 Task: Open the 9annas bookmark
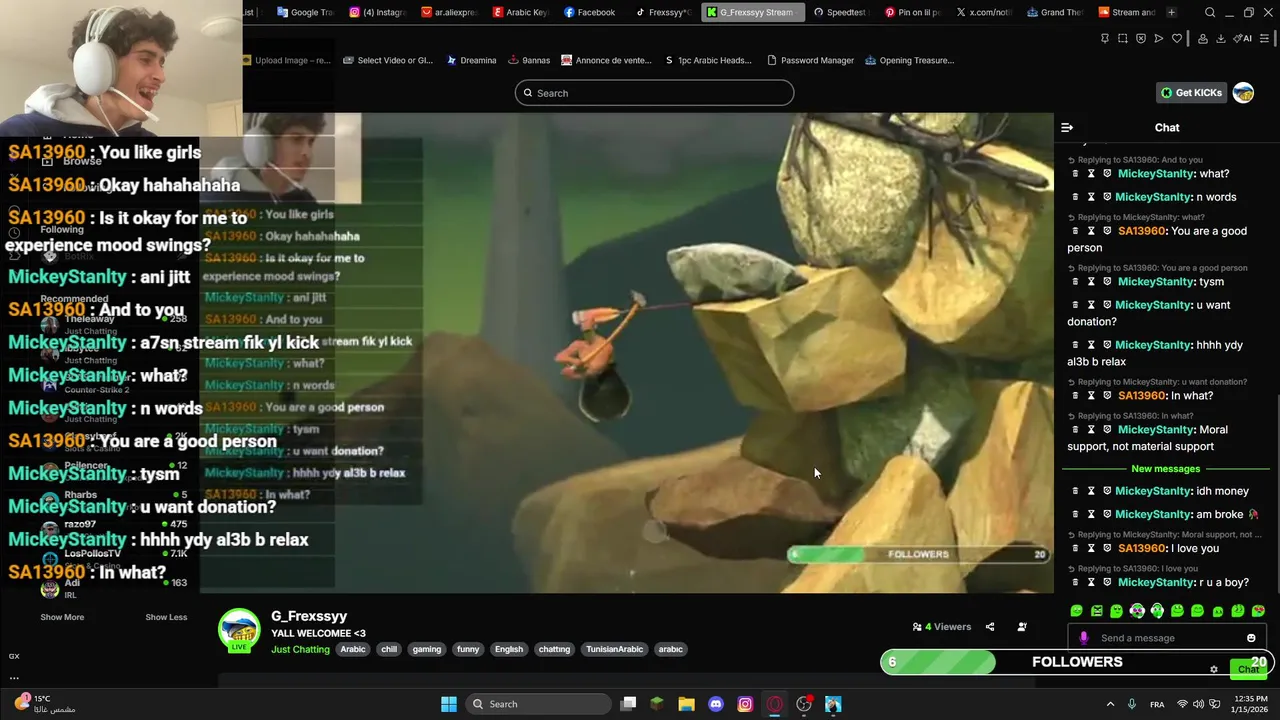coord(529,60)
